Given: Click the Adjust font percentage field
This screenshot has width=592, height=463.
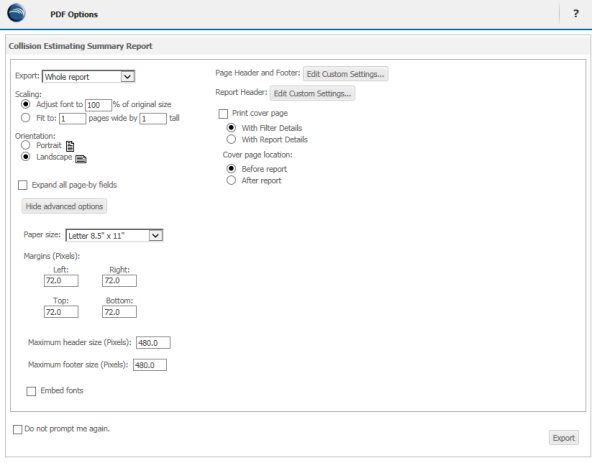Looking at the screenshot, I should click(99, 105).
